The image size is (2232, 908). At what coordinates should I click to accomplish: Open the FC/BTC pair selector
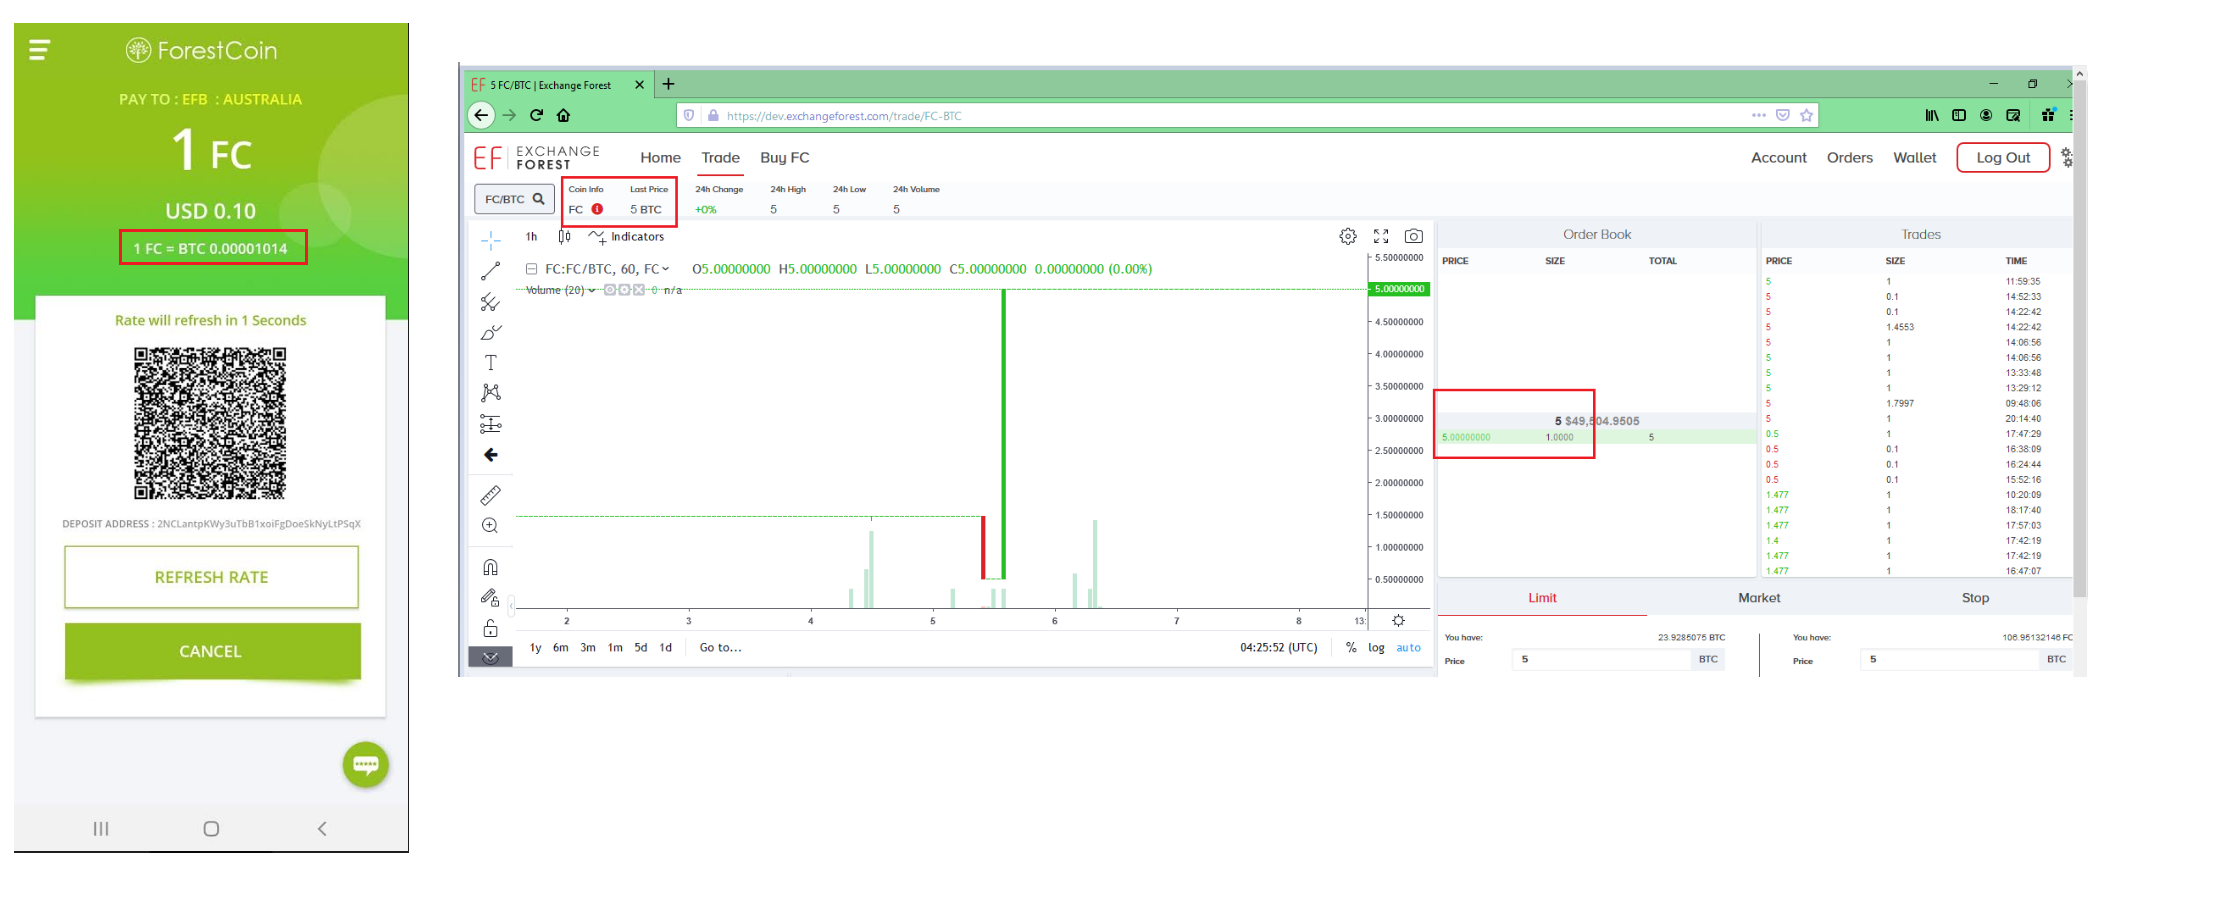(x=514, y=199)
